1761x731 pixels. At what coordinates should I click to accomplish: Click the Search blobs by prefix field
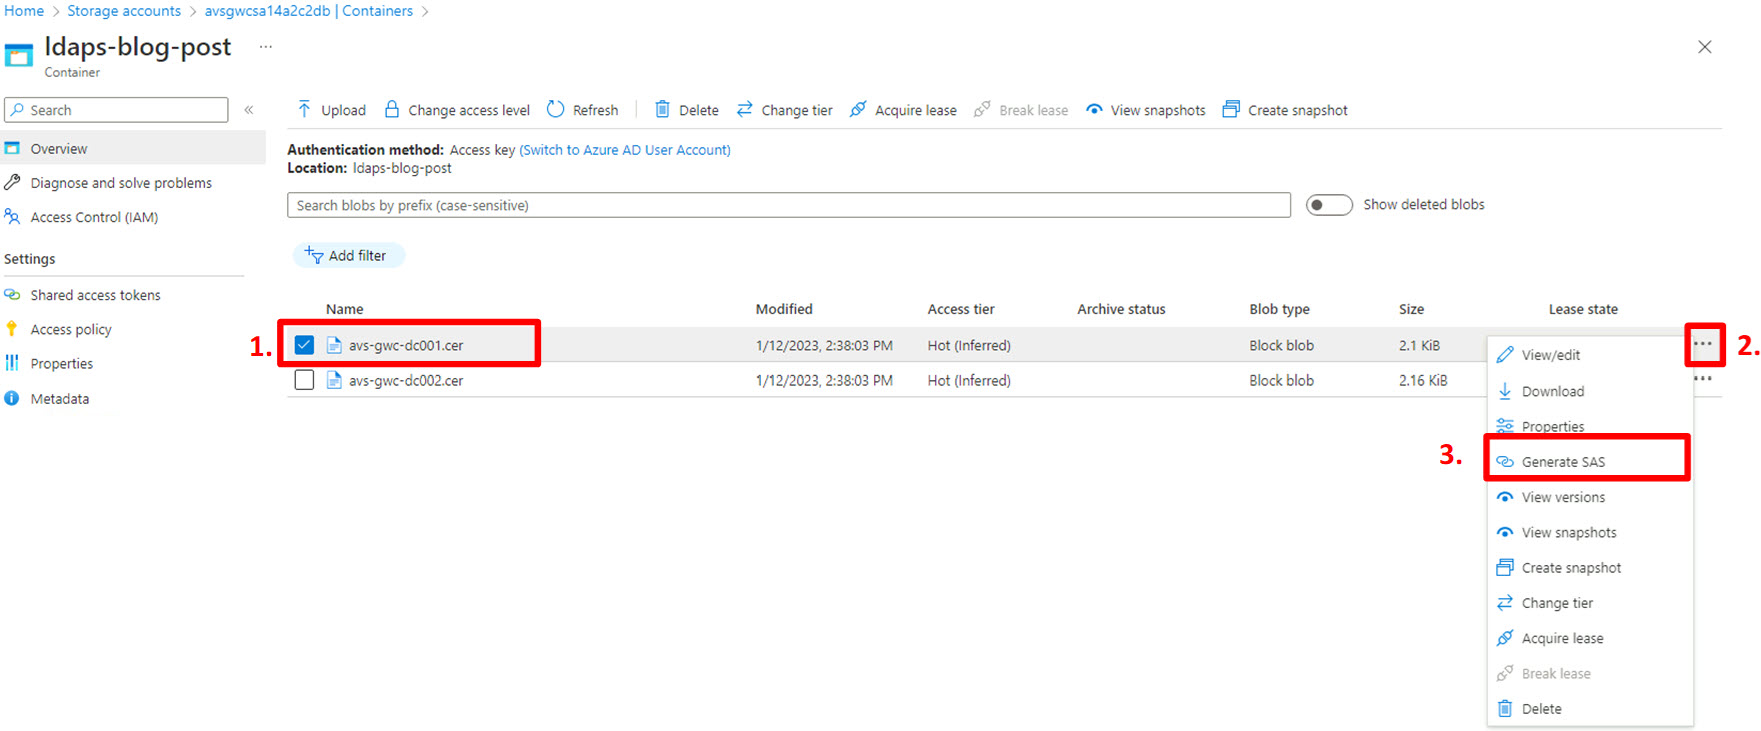[x=789, y=205]
